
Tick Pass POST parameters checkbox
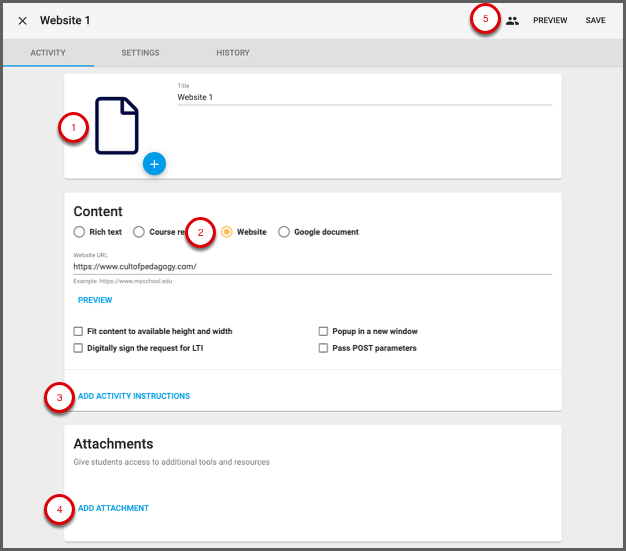pos(323,348)
